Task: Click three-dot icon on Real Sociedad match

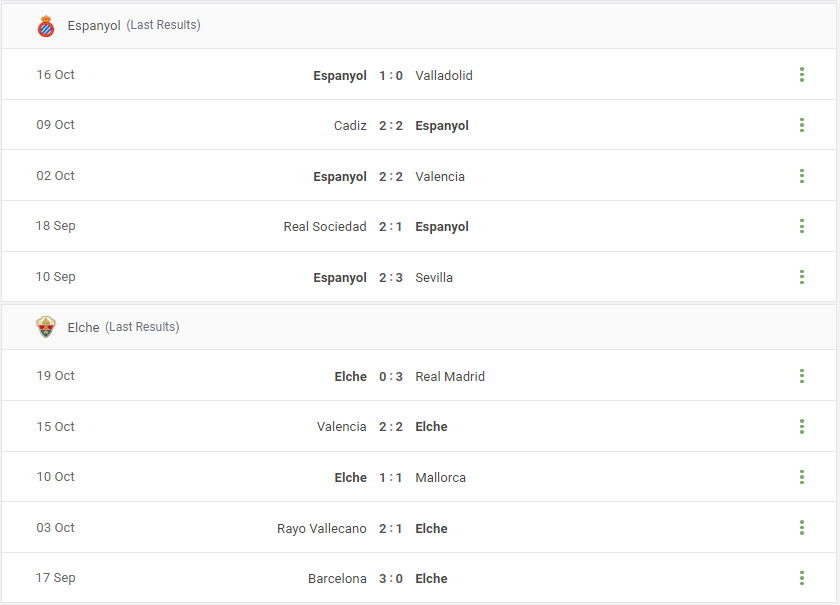Action: click(801, 226)
